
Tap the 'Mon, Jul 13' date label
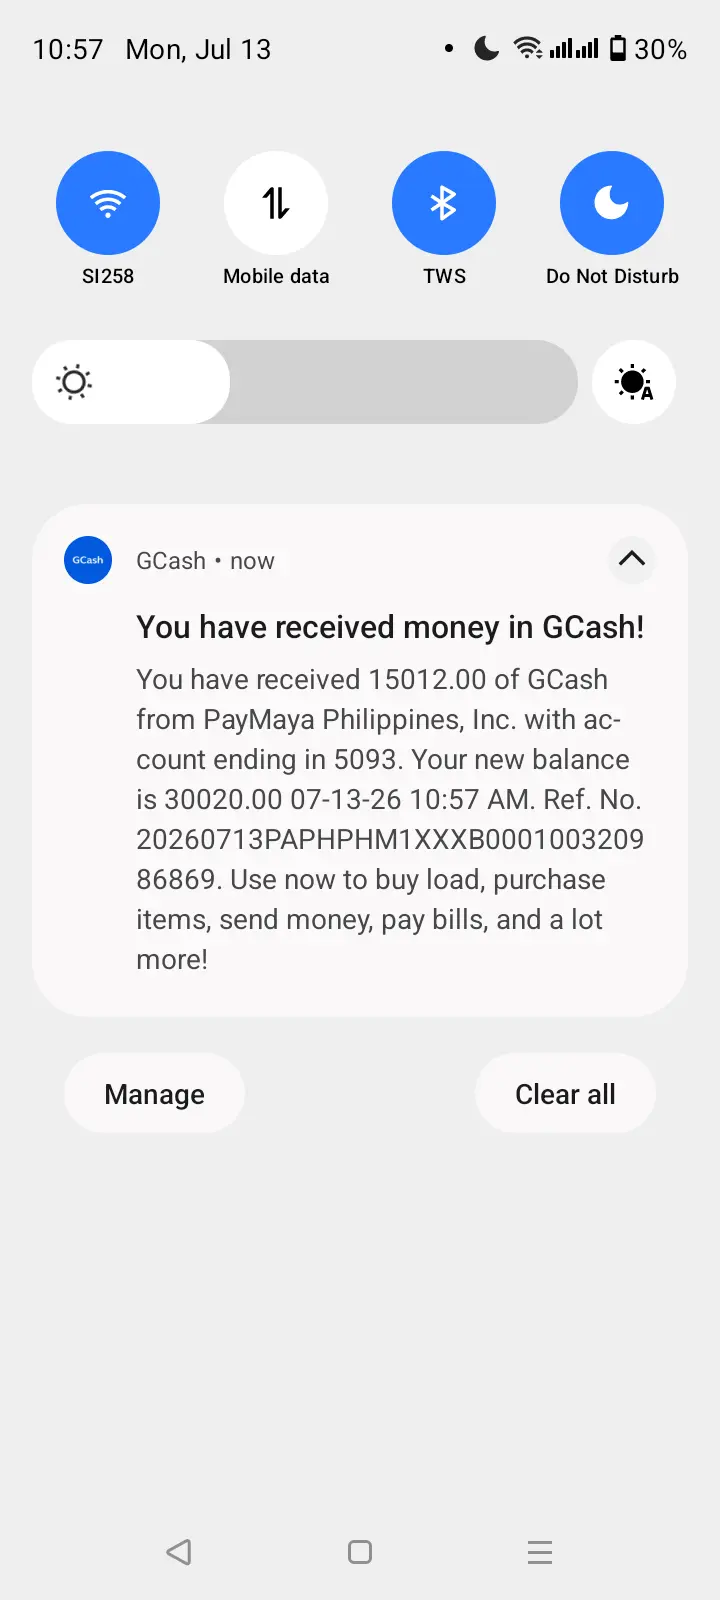[x=198, y=49]
